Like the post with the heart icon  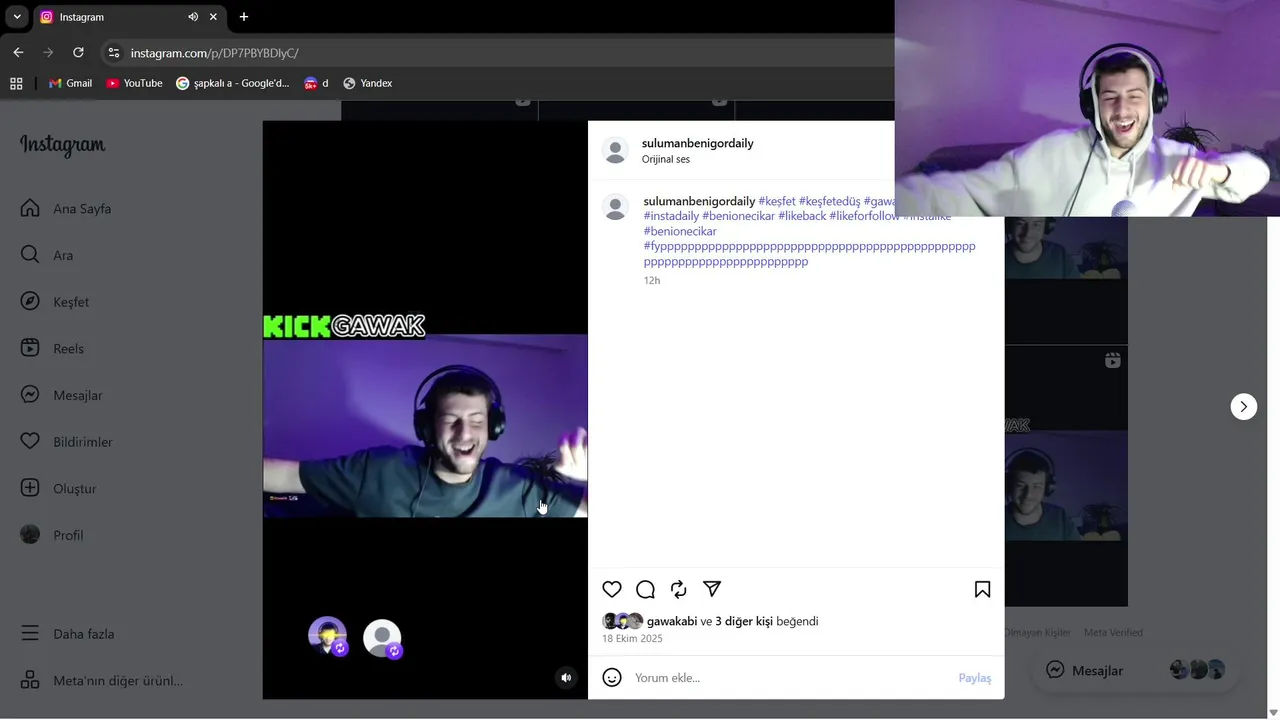(612, 590)
